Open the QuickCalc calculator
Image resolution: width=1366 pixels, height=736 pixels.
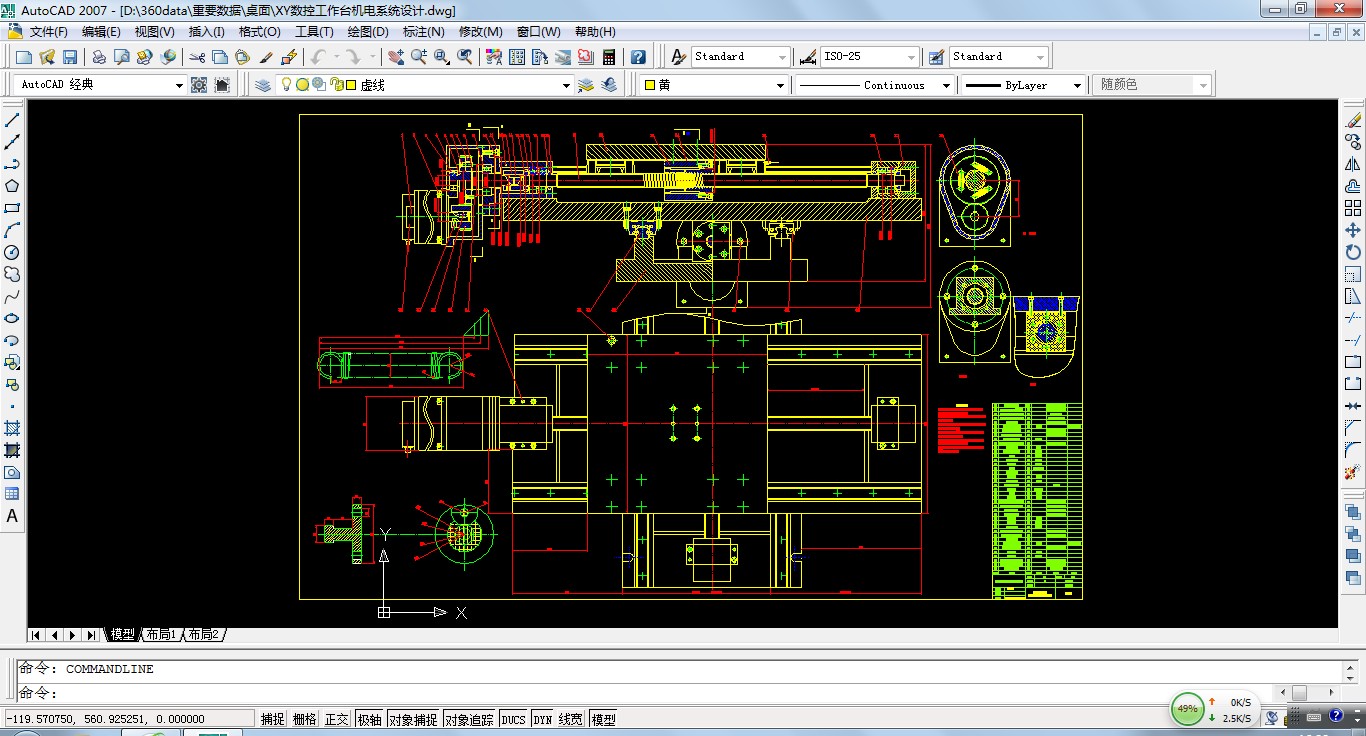click(608, 57)
